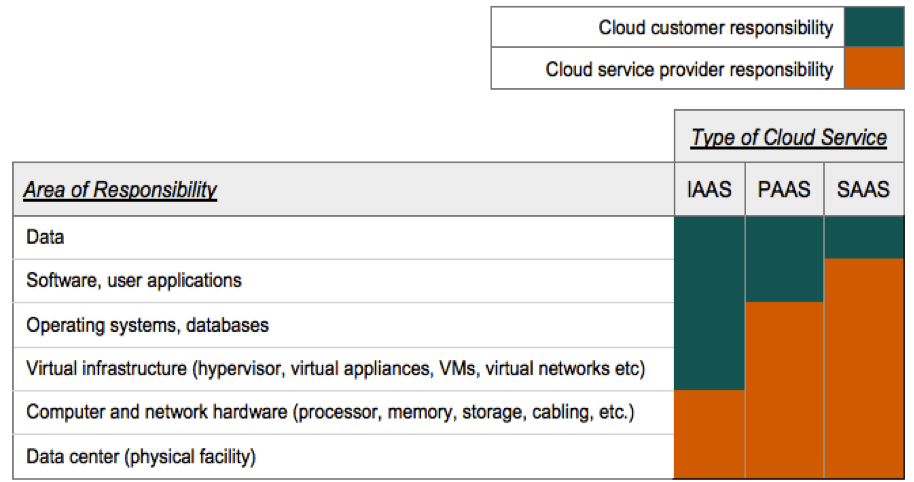Click the orange provider responsibility legend swatch
Screen dimensions: 914x482
(x=875, y=69)
